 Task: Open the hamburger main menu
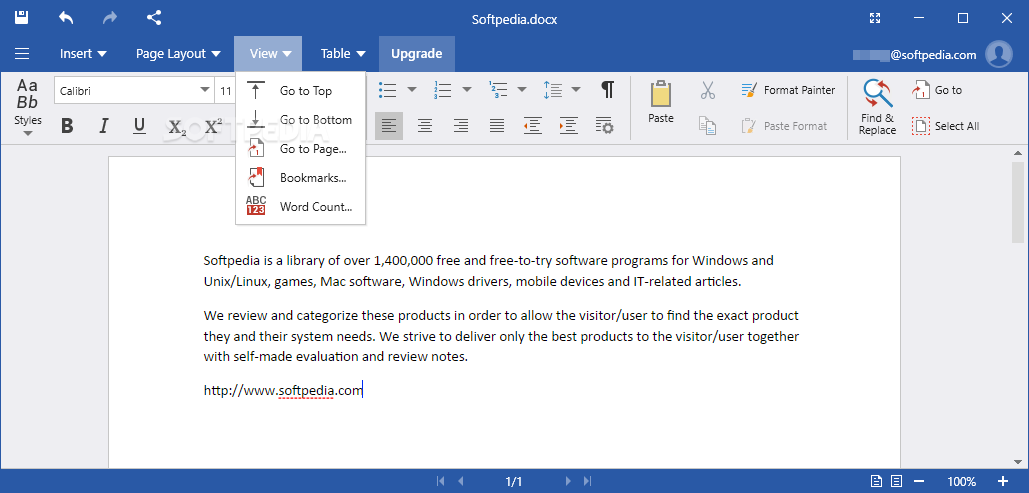pyautogui.click(x=22, y=54)
